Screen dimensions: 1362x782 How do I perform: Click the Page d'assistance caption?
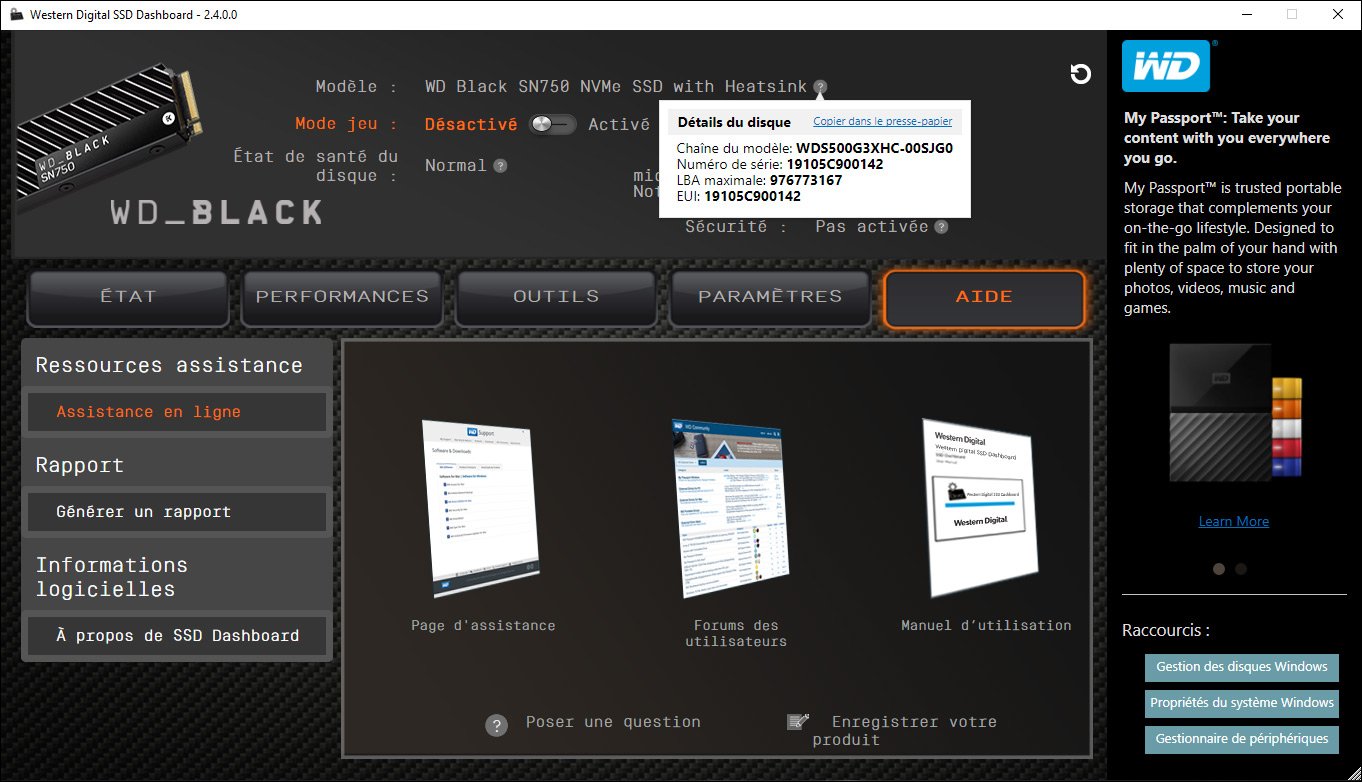[x=483, y=626]
